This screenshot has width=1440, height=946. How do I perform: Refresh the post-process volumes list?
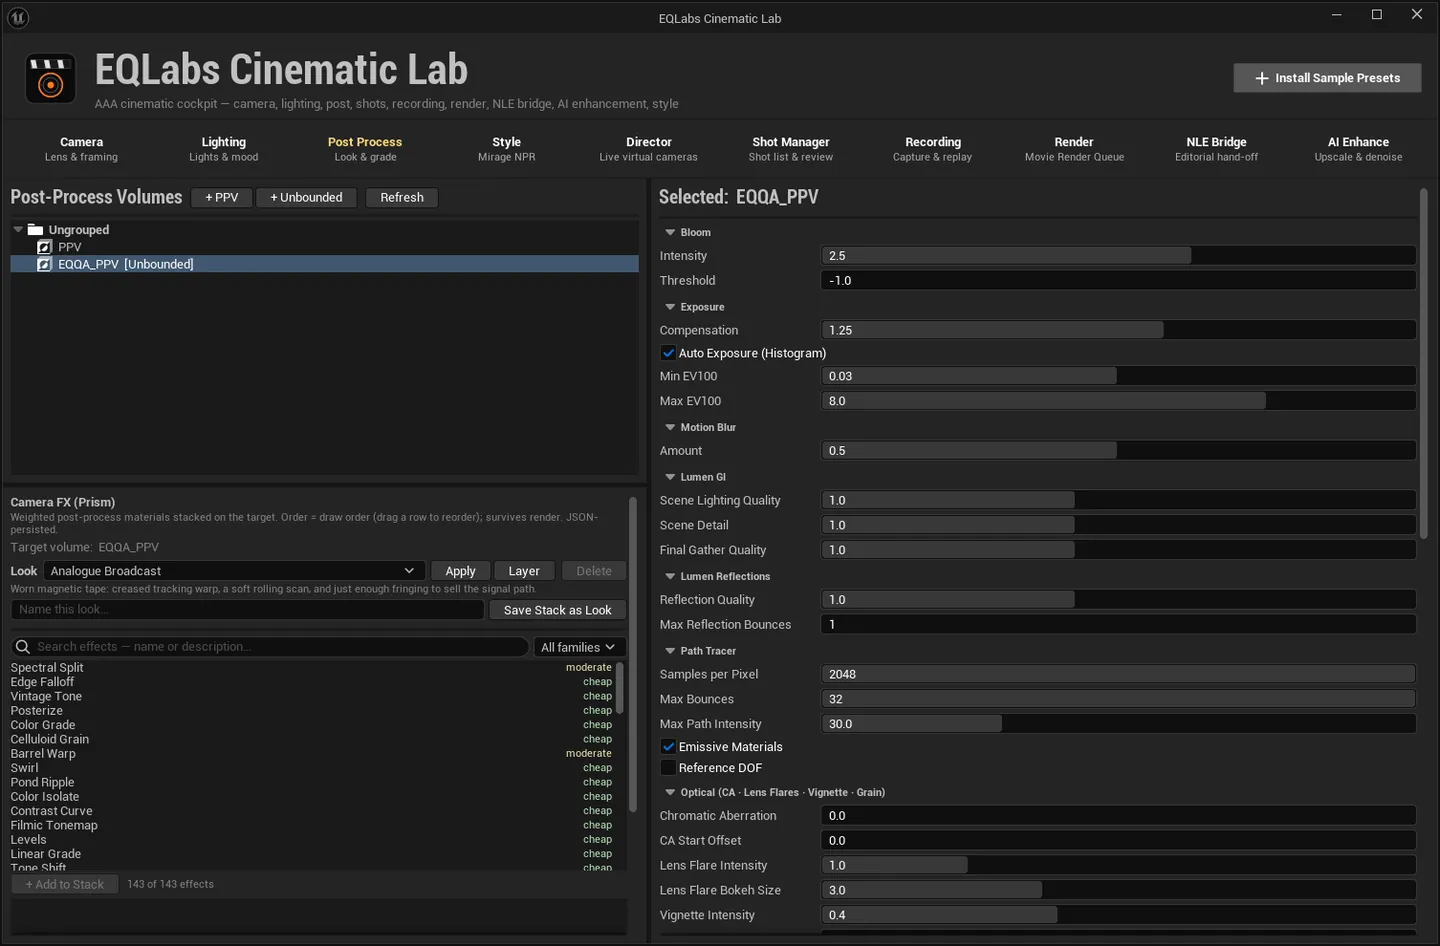click(x=402, y=198)
